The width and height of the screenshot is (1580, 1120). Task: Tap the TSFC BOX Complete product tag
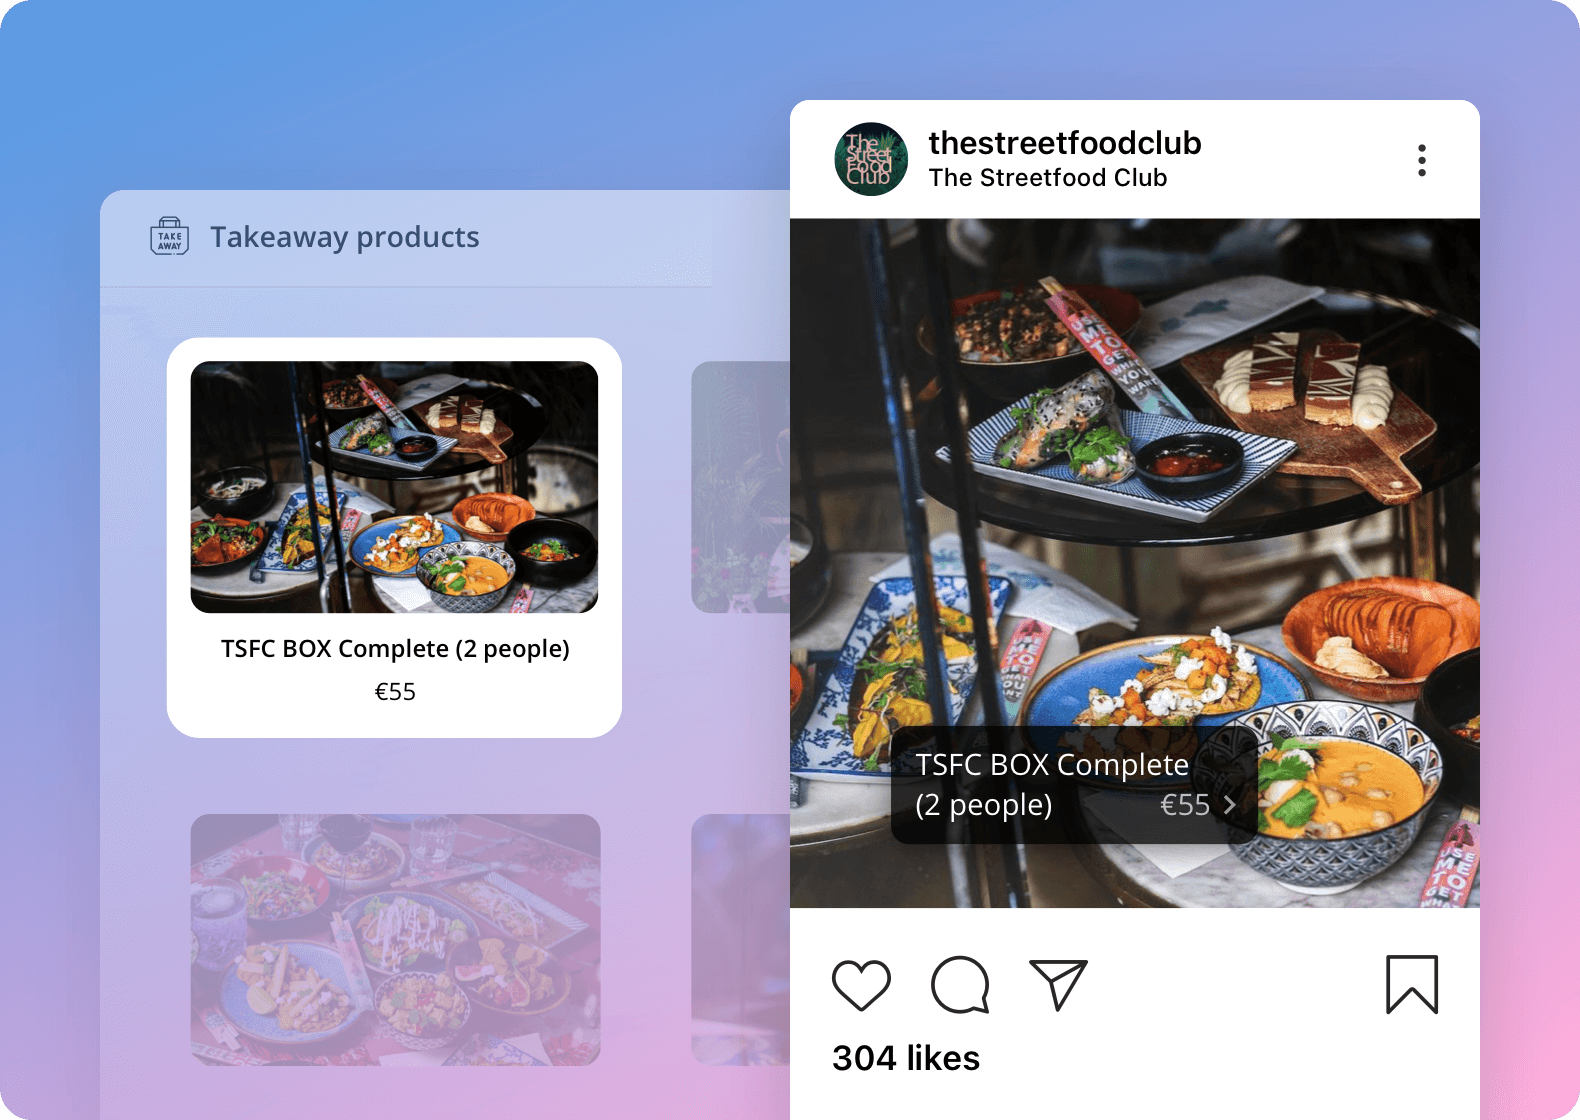click(x=1074, y=785)
